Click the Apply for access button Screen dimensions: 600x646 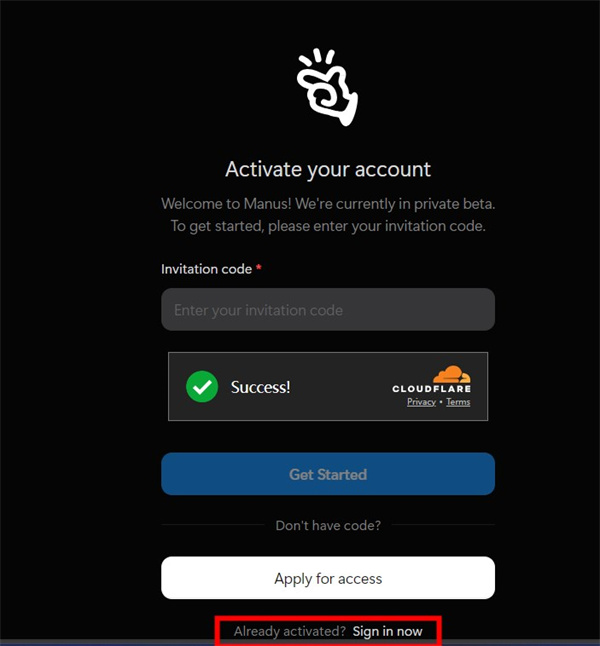[328, 578]
